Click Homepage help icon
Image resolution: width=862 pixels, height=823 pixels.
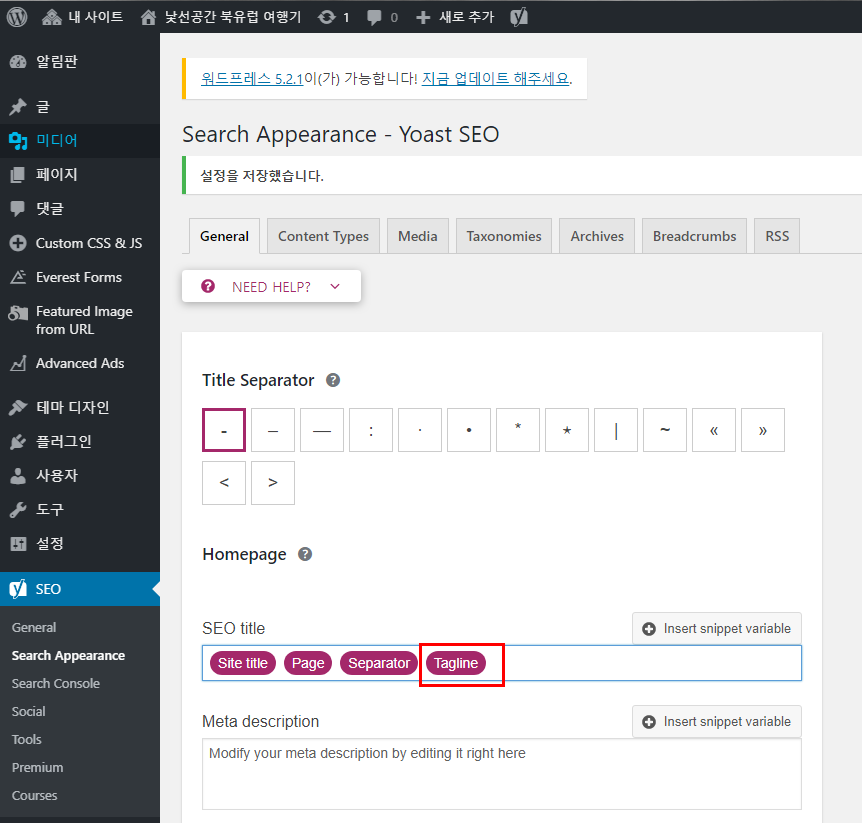tap(305, 554)
